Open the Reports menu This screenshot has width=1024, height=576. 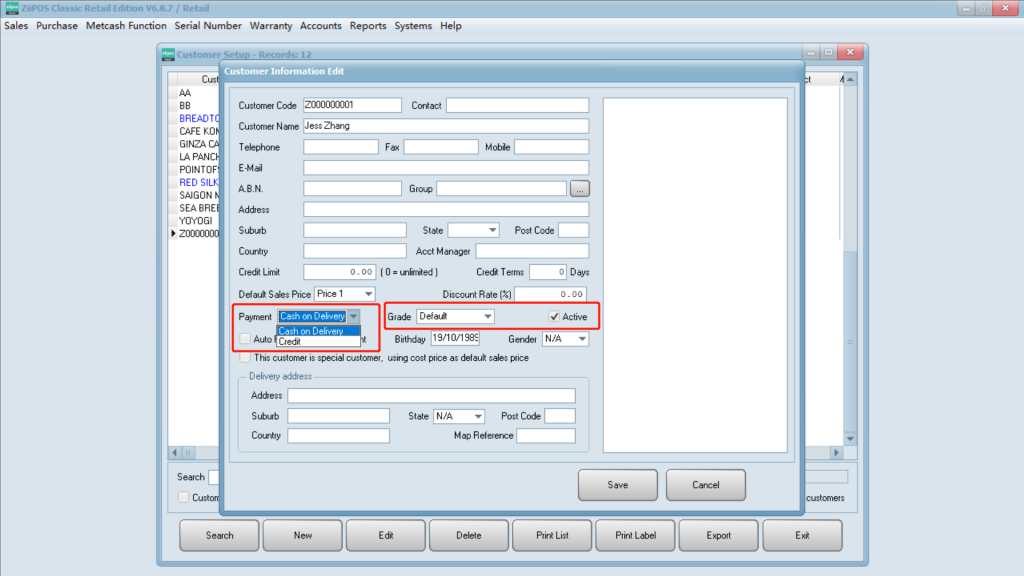tap(368, 26)
